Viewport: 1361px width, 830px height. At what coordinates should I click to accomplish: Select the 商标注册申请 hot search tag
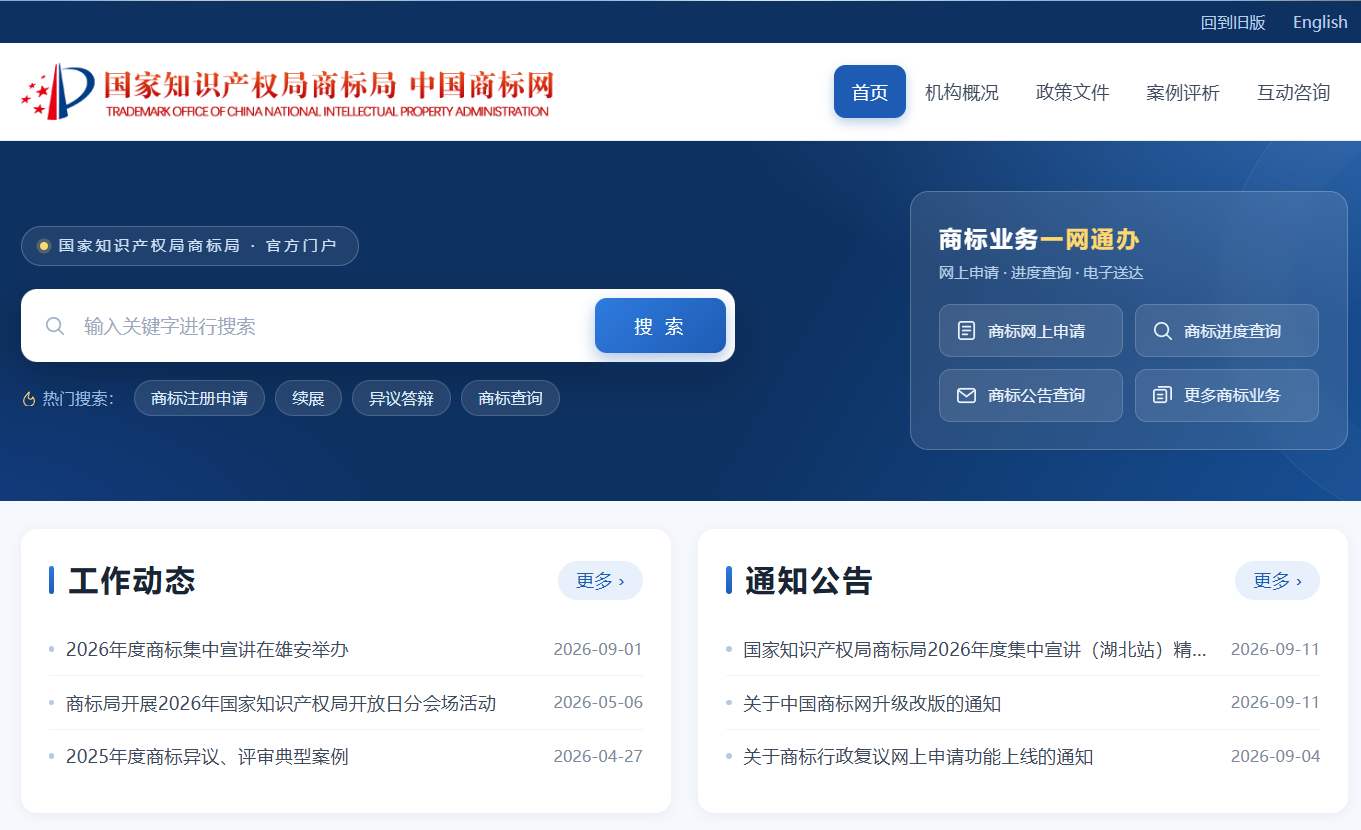(x=199, y=398)
